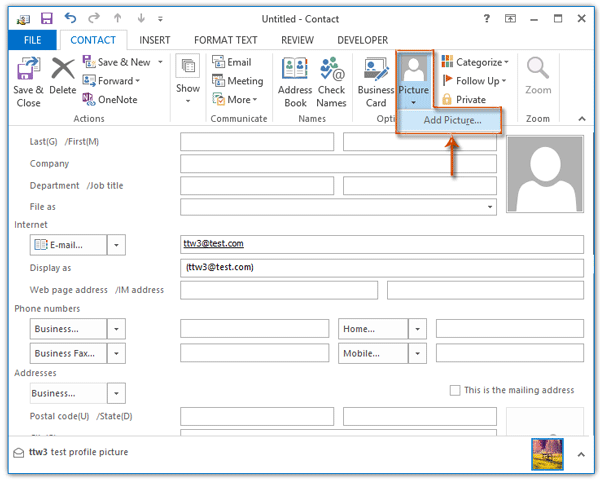600x480 pixels.
Task: Click the First name input field
Action: (419, 142)
